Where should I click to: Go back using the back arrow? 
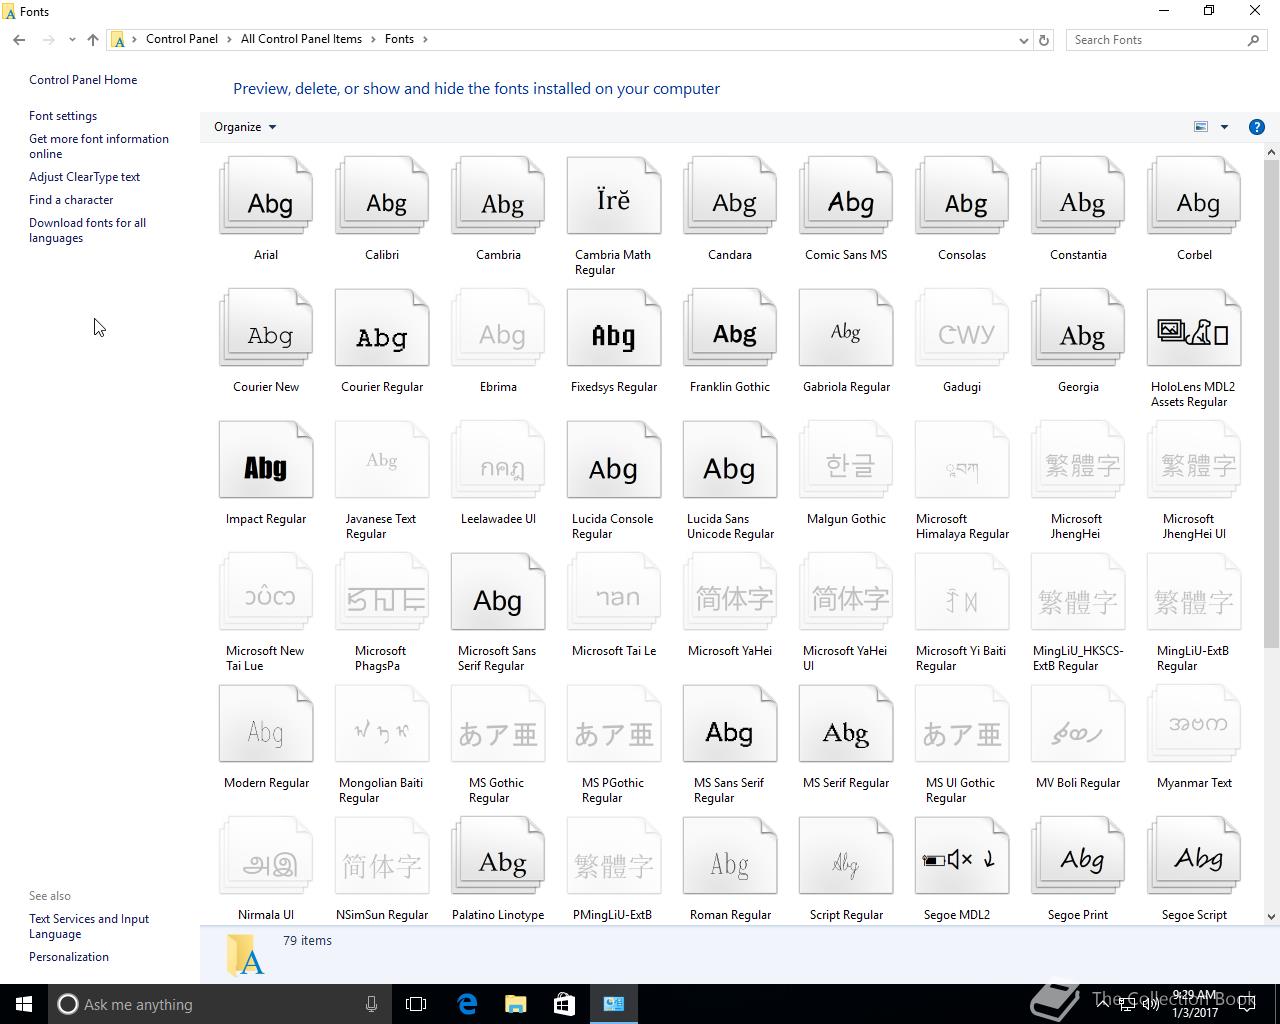click(19, 40)
